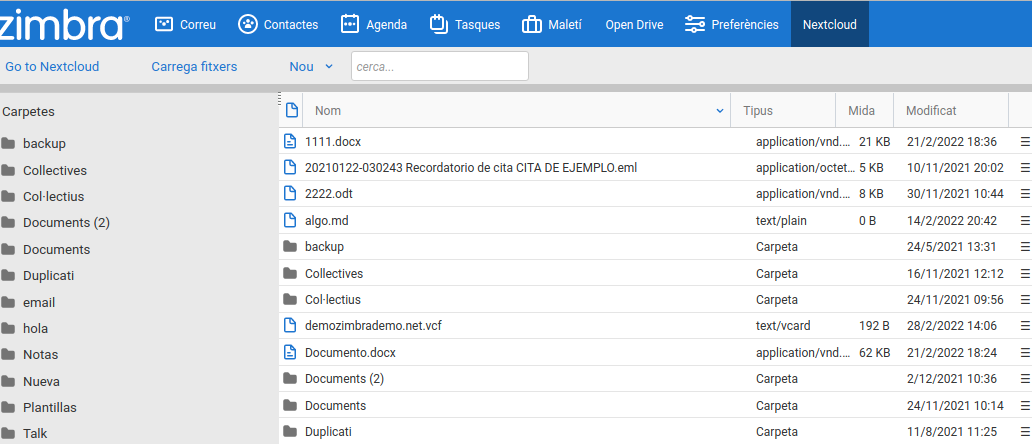Image resolution: width=1032 pixels, height=444 pixels.
Task: Click the Correu mail icon
Action: tap(163, 24)
